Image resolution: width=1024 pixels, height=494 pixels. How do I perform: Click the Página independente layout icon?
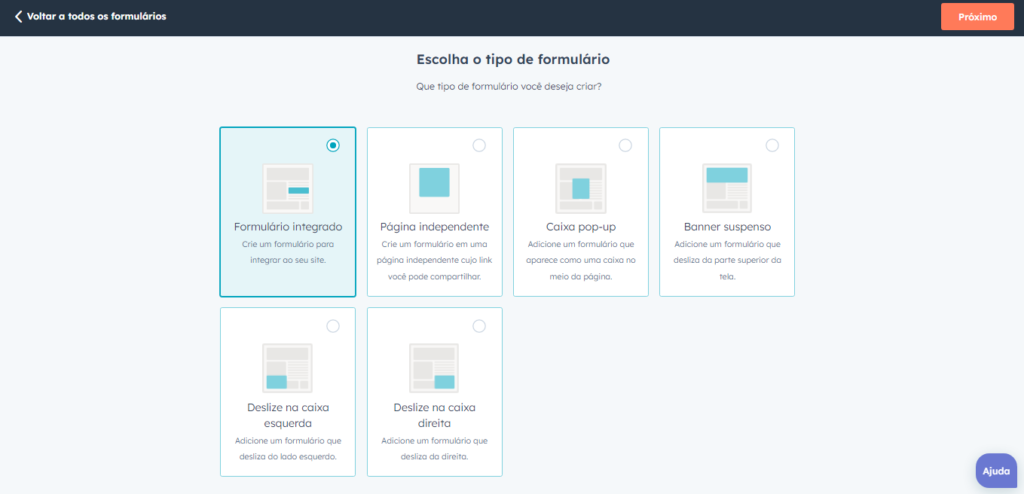click(x=434, y=188)
